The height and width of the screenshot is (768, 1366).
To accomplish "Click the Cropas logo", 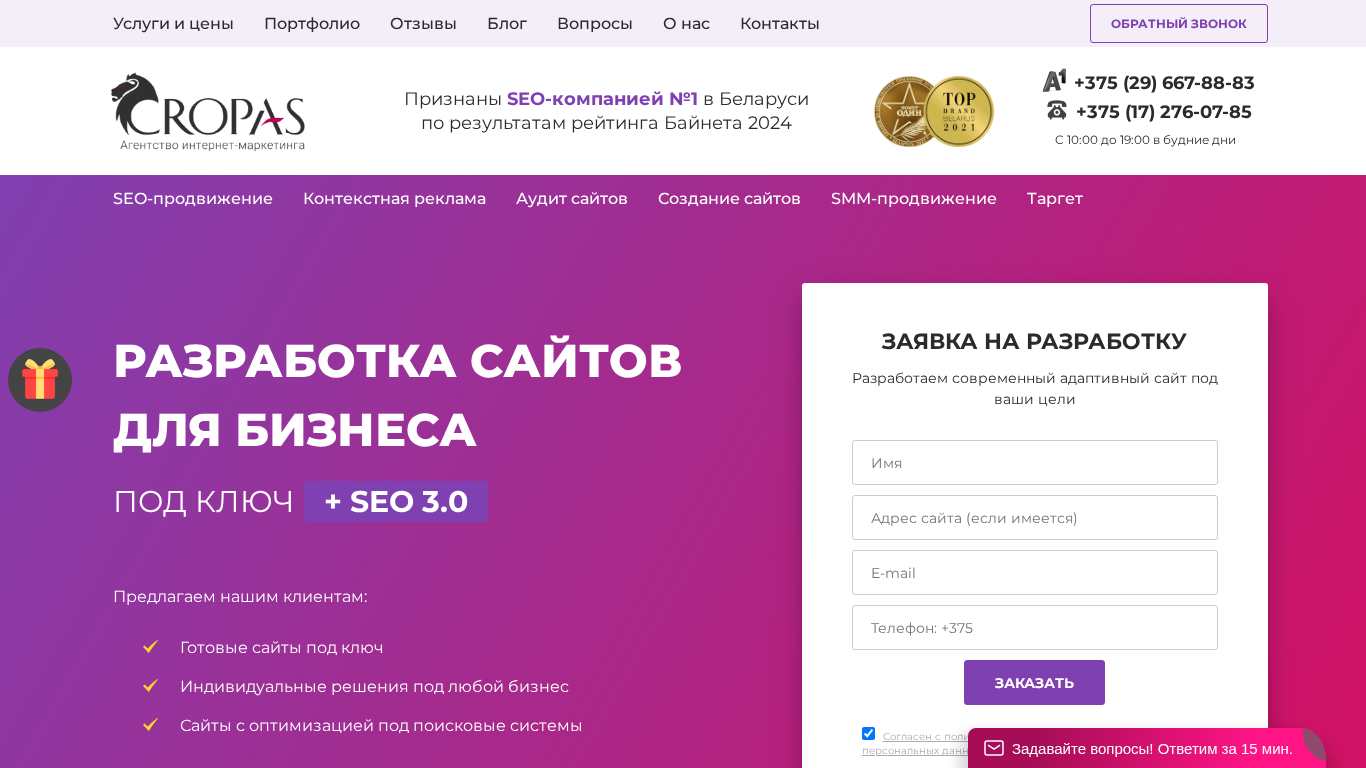I will (208, 111).
